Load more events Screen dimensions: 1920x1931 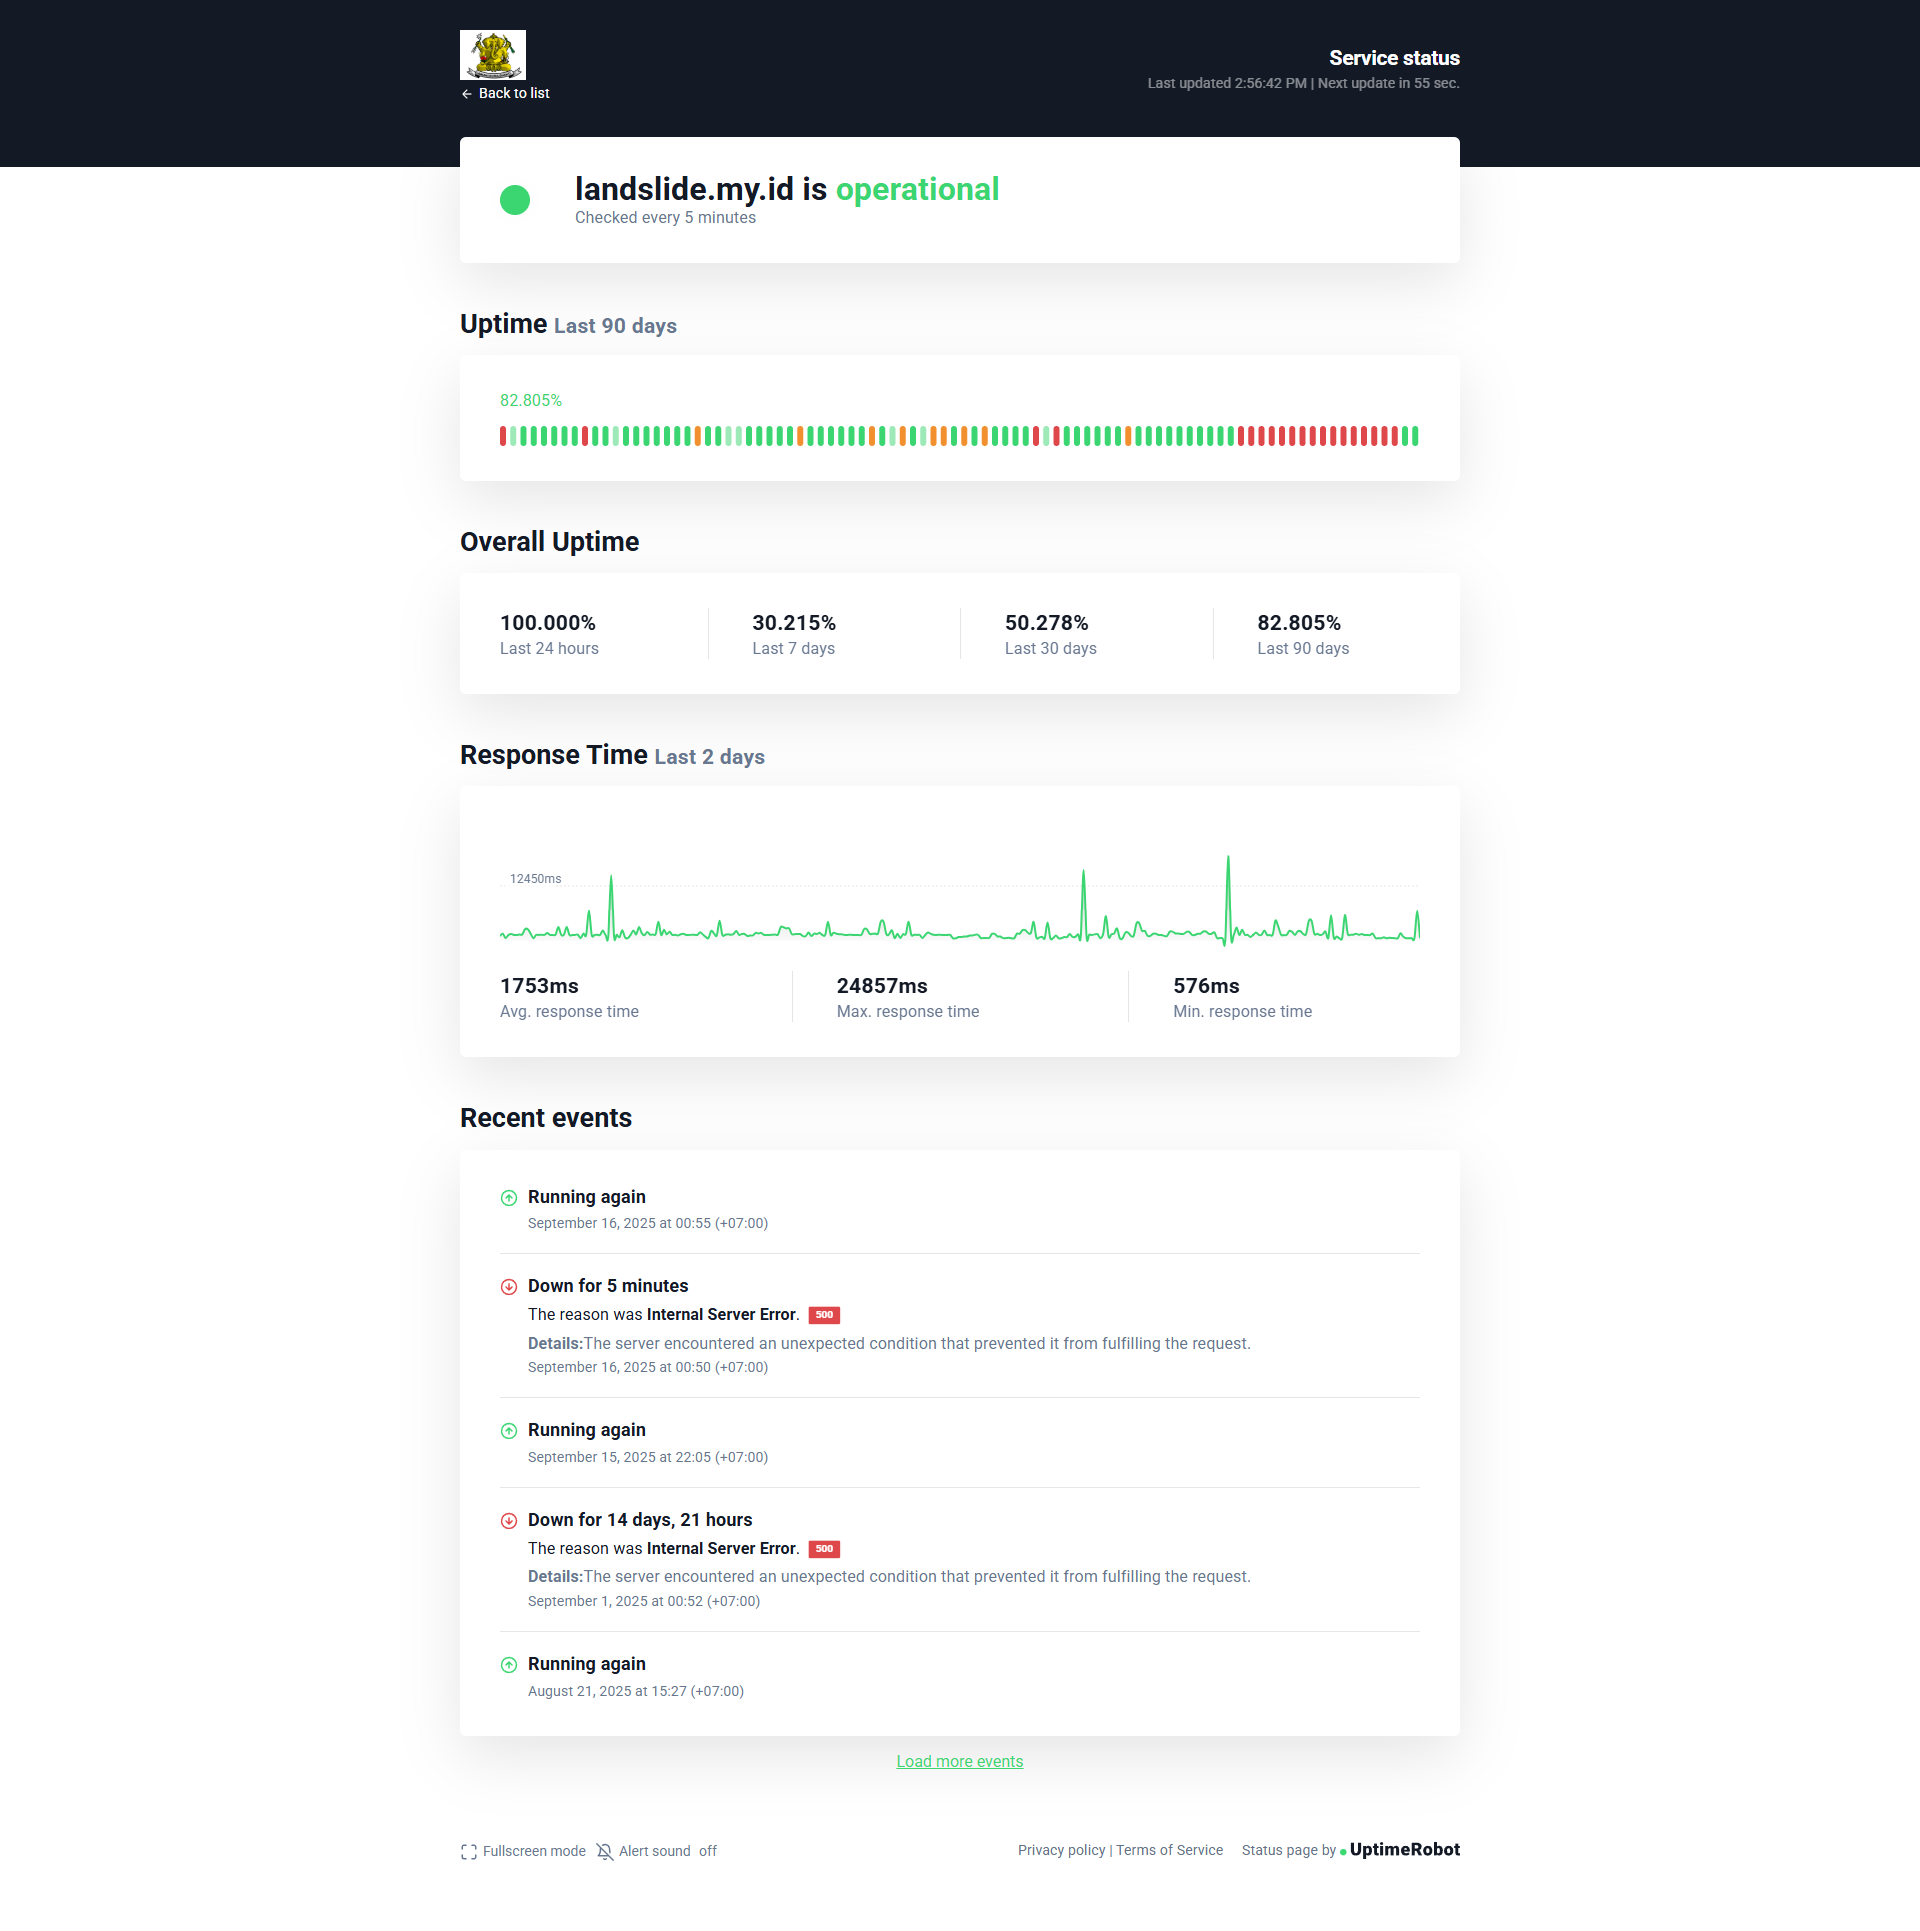pos(959,1762)
